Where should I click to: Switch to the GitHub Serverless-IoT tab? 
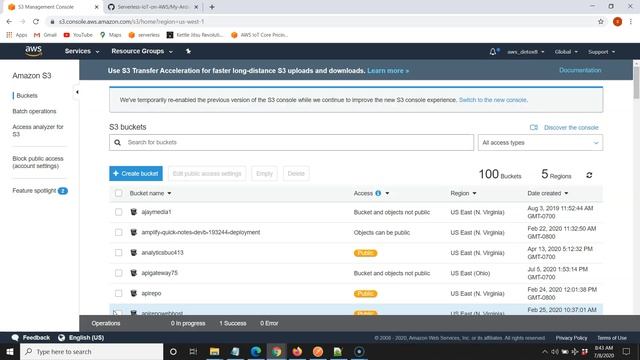[153, 7]
